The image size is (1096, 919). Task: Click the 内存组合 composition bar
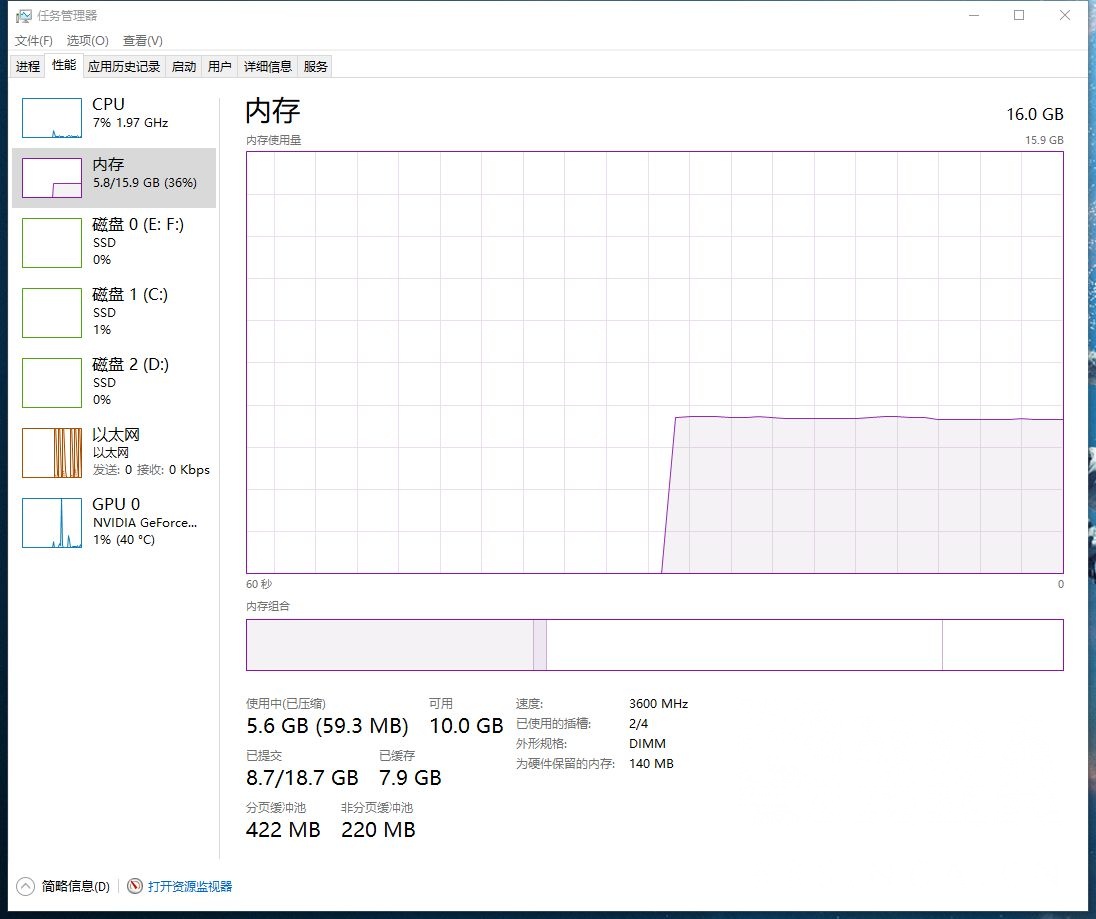(x=654, y=644)
